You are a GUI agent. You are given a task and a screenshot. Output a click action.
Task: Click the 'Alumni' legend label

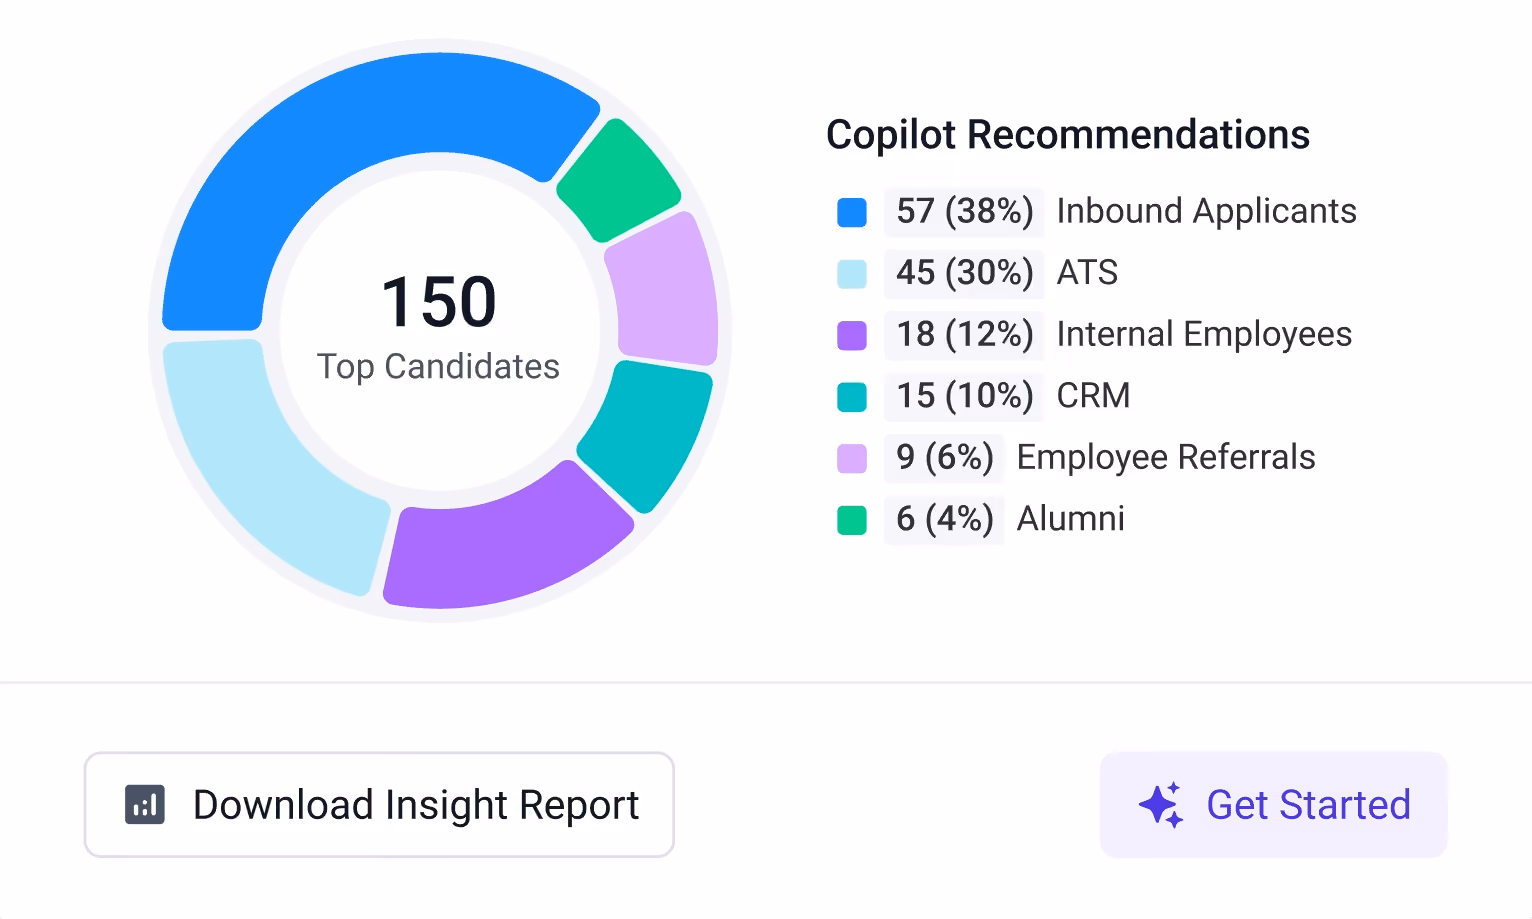pos(1071,519)
